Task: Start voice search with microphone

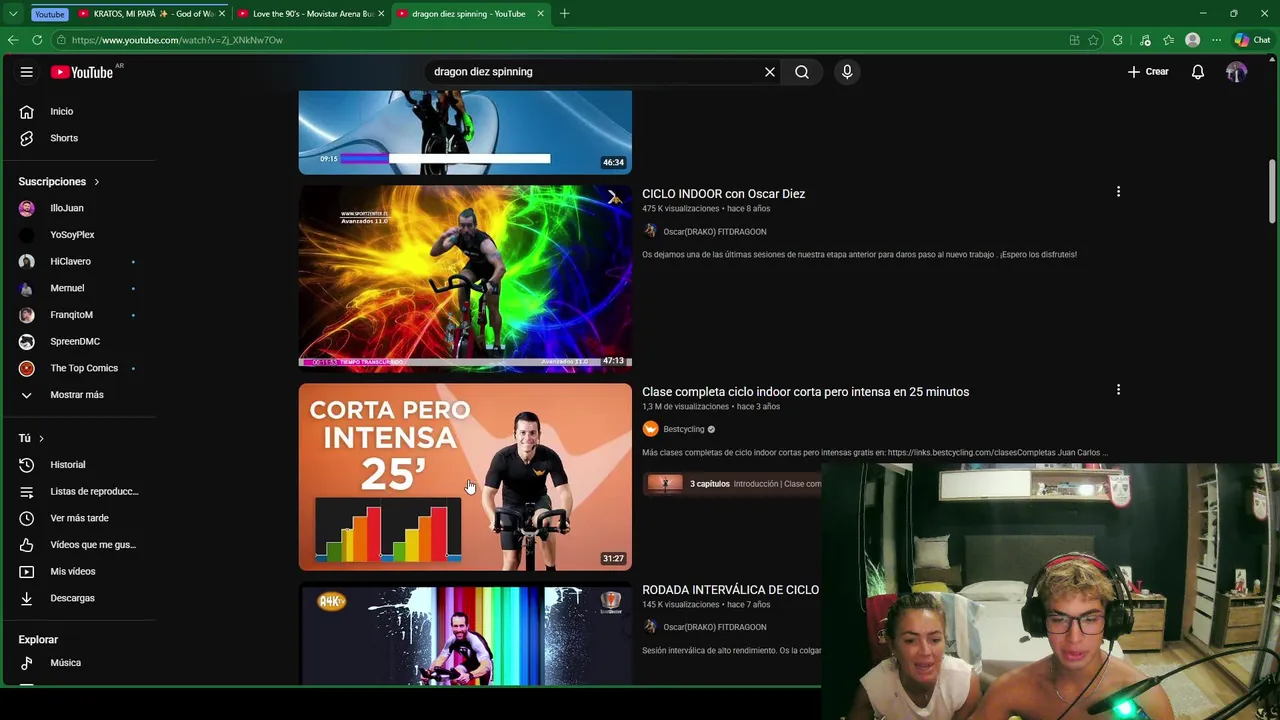Action: point(847,72)
